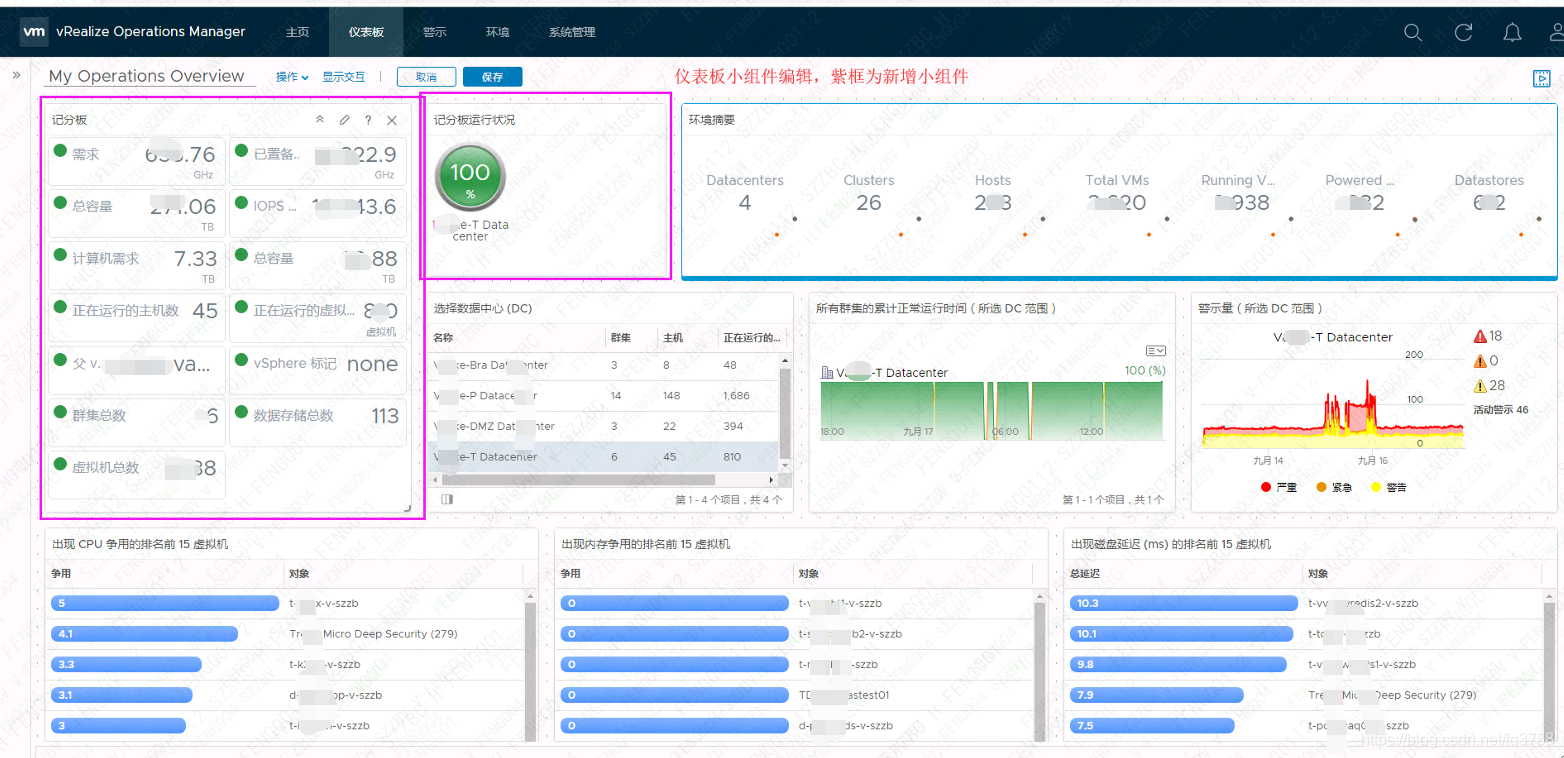Click the immediate alert icon showing 0
The width and height of the screenshot is (1564, 758).
pyautogui.click(x=1480, y=361)
